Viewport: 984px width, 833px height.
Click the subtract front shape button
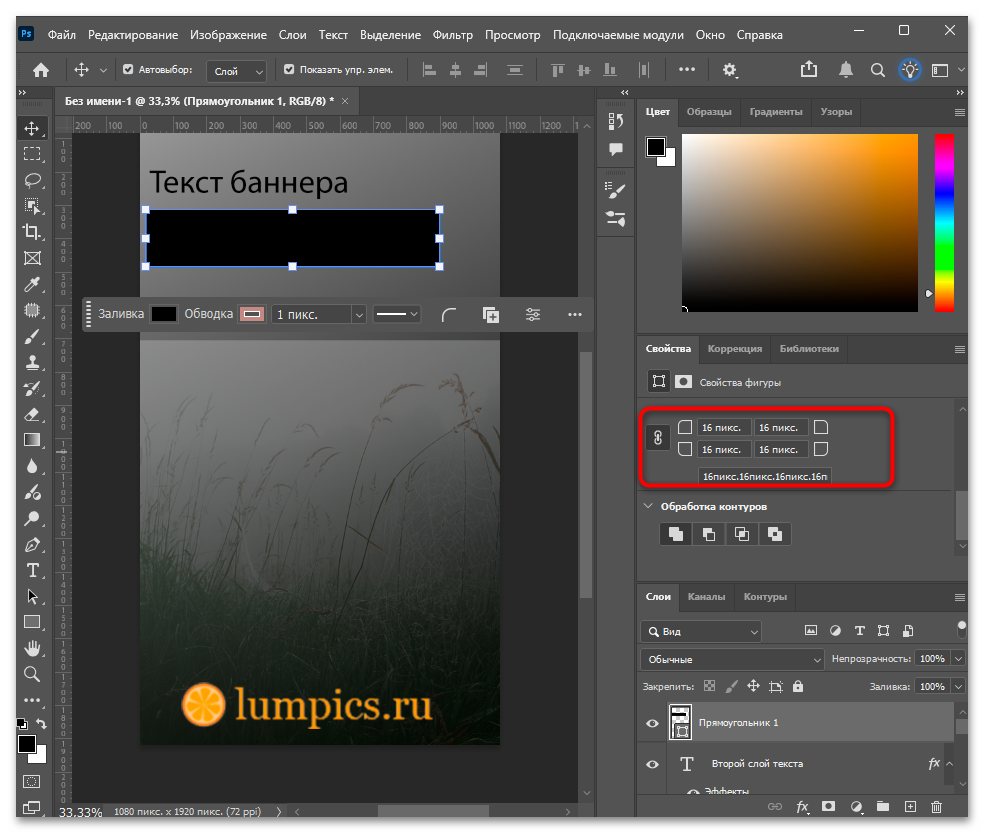tap(709, 534)
